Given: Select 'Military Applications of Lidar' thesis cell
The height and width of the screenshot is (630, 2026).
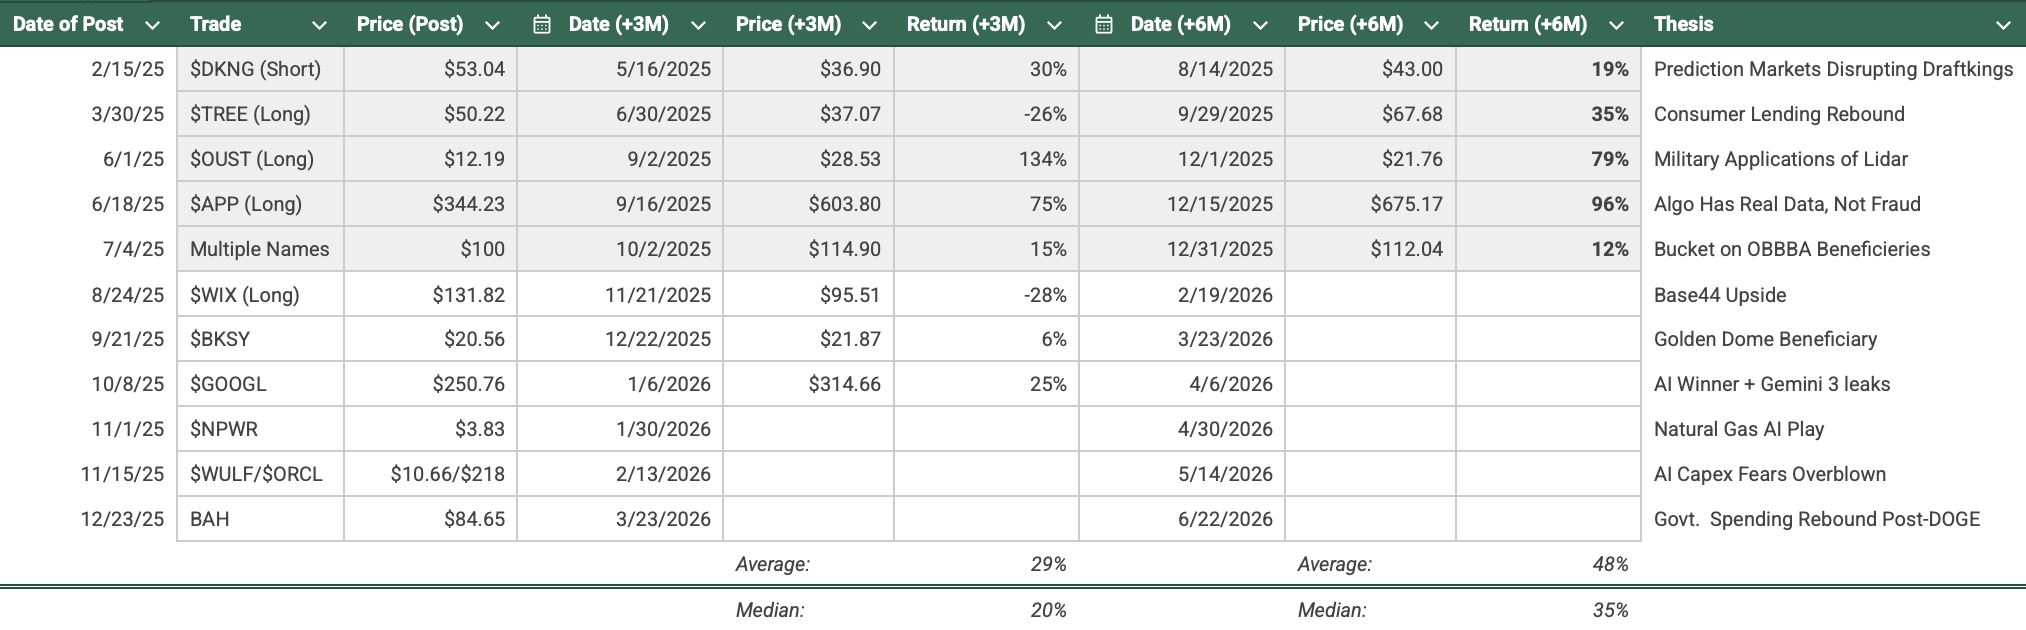Looking at the screenshot, I should [1780, 159].
